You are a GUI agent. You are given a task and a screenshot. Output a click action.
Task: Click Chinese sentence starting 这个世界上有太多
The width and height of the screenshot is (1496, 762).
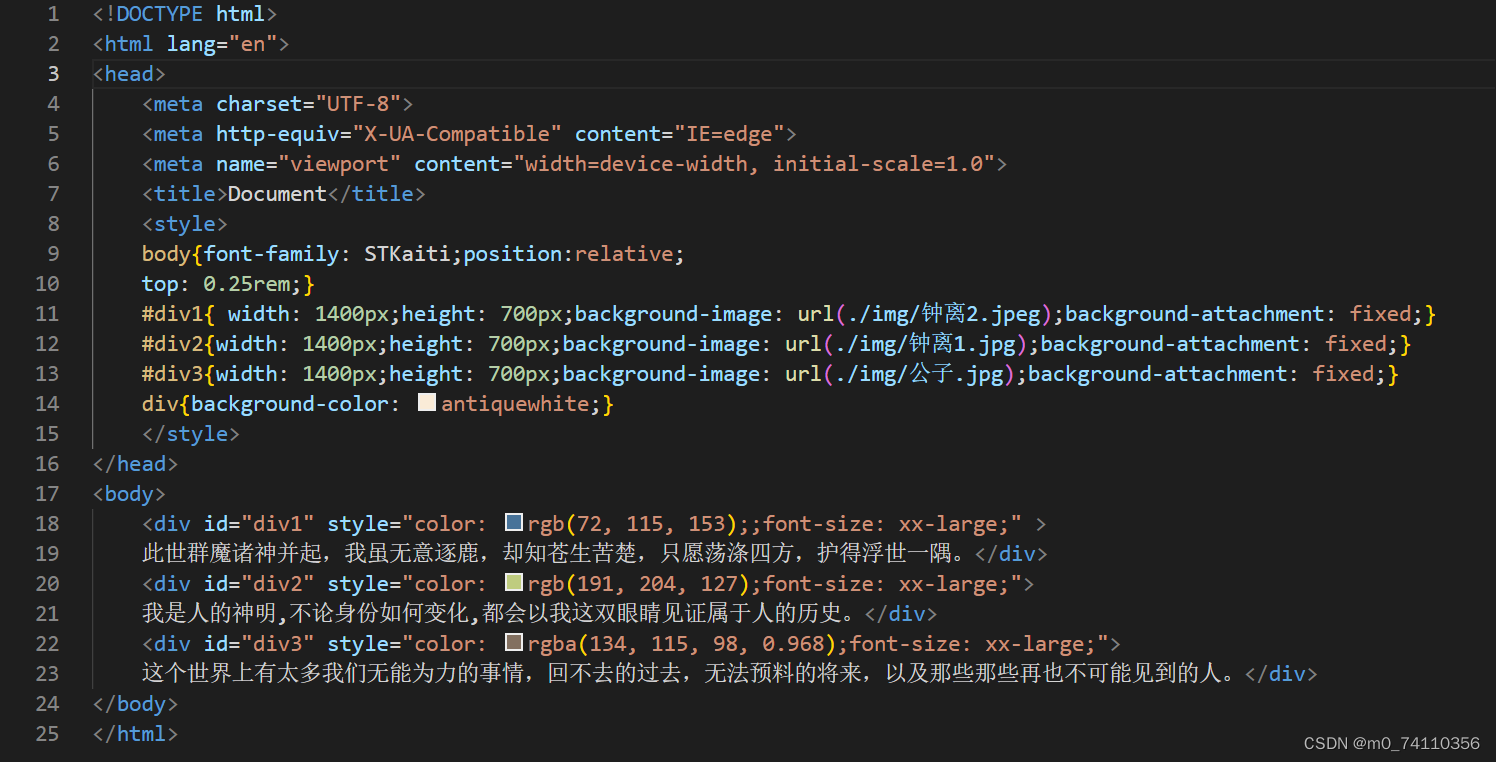point(692,674)
